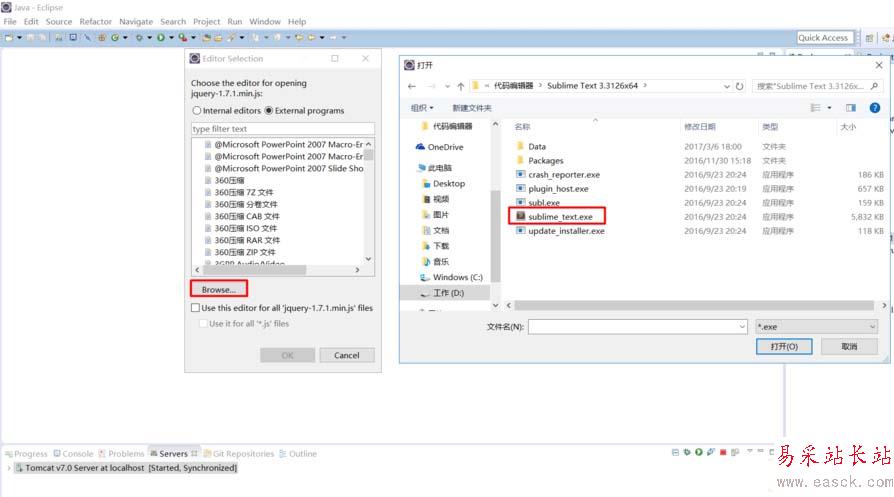Viewport: 894px width, 497px height.
Task: Click the Open Perspective icon beside Quick Access
Action: click(x=869, y=38)
